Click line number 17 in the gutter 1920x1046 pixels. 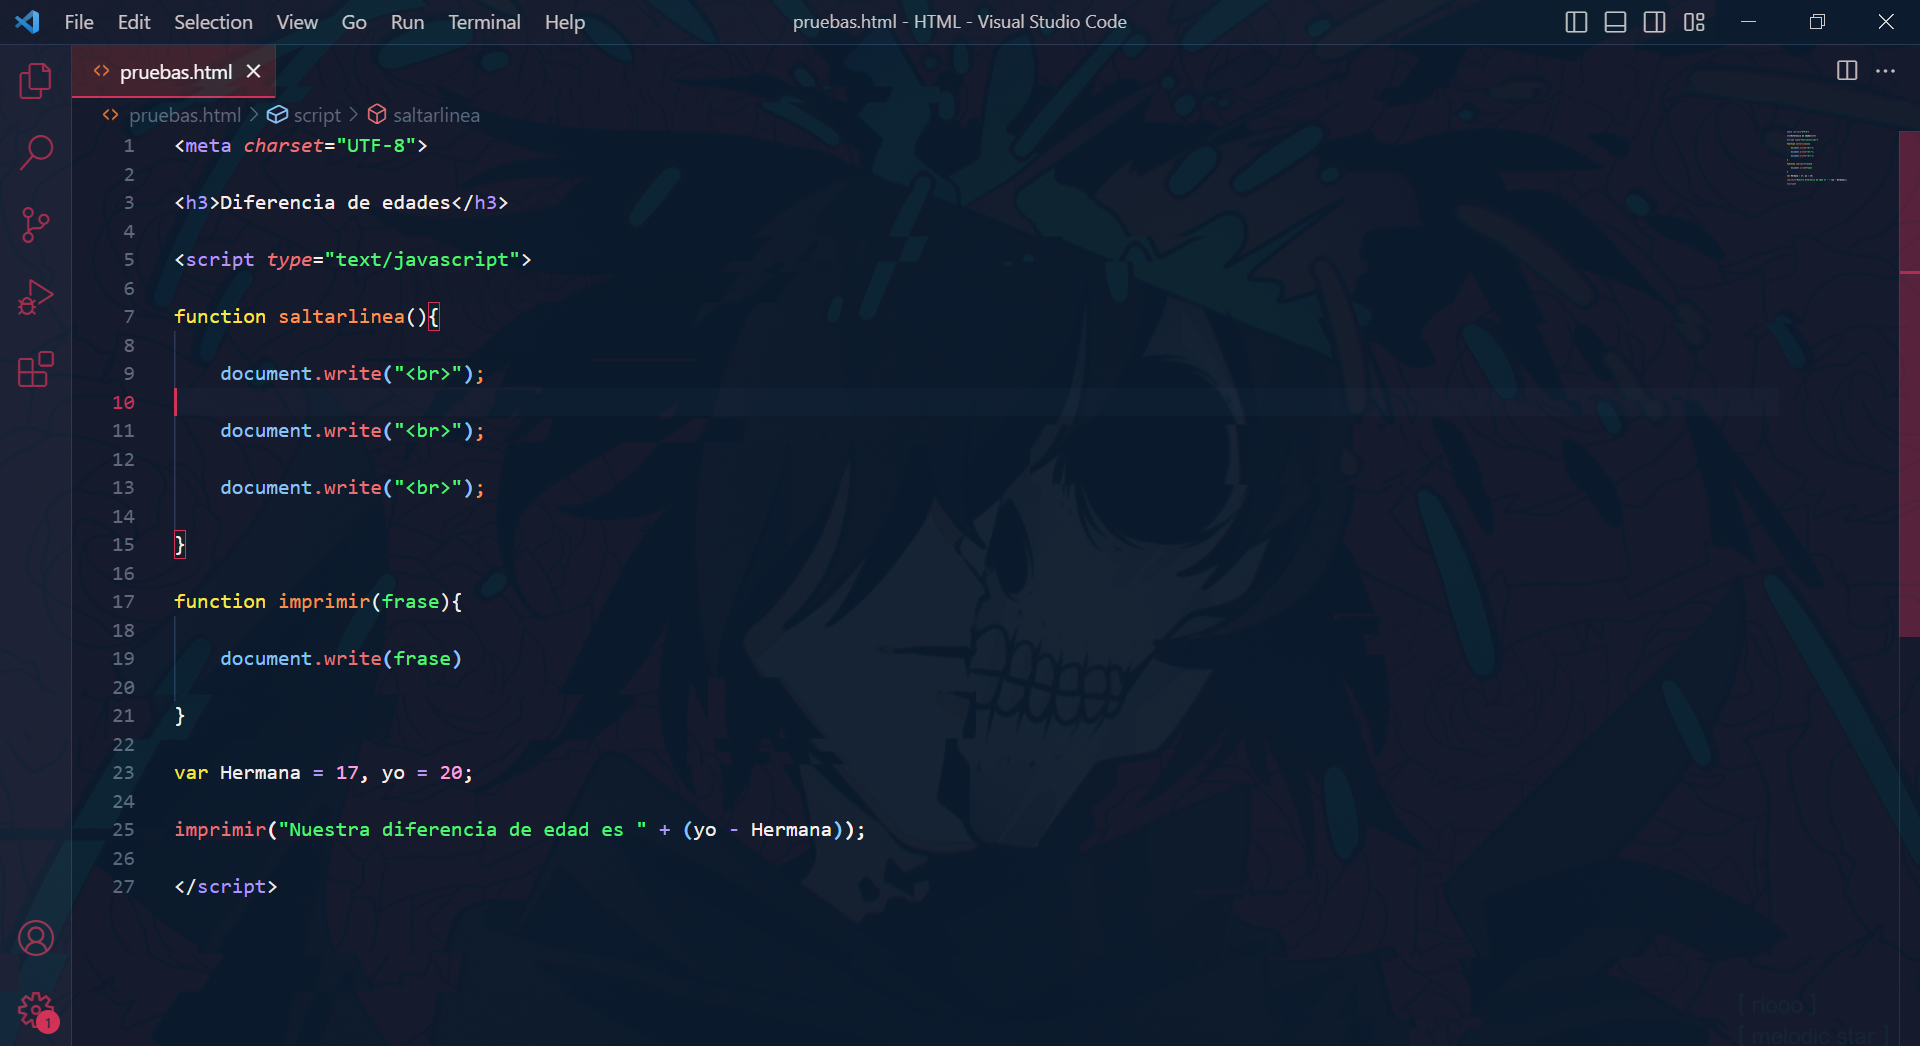123,602
